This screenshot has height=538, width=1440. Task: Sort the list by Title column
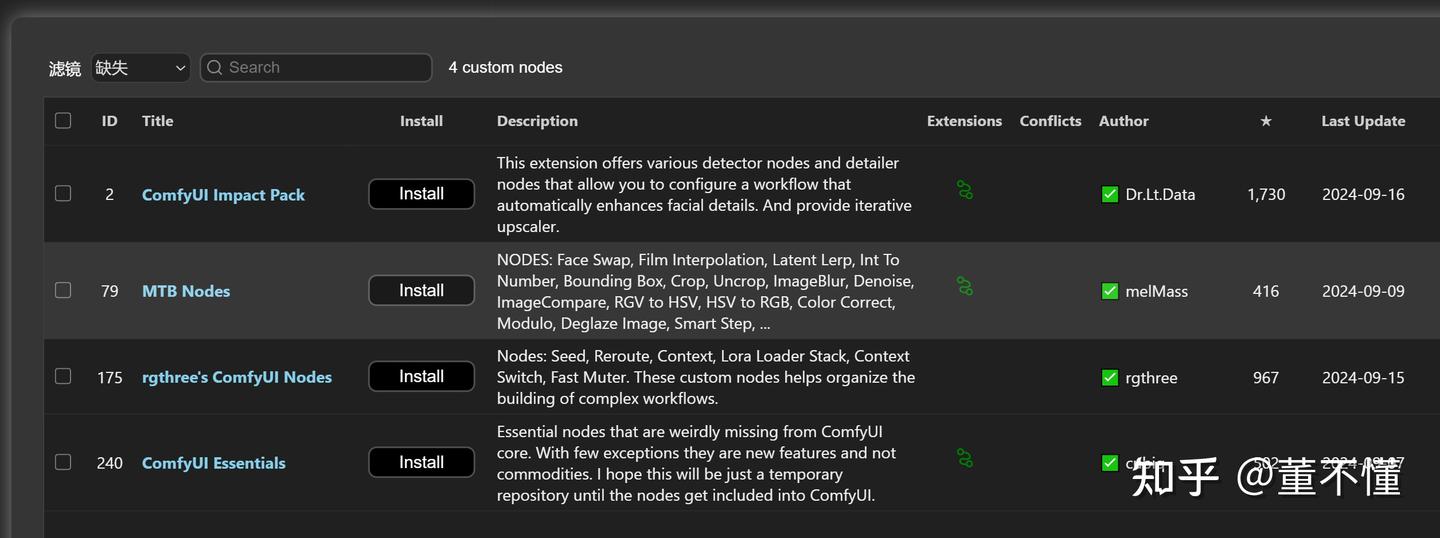coord(157,121)
